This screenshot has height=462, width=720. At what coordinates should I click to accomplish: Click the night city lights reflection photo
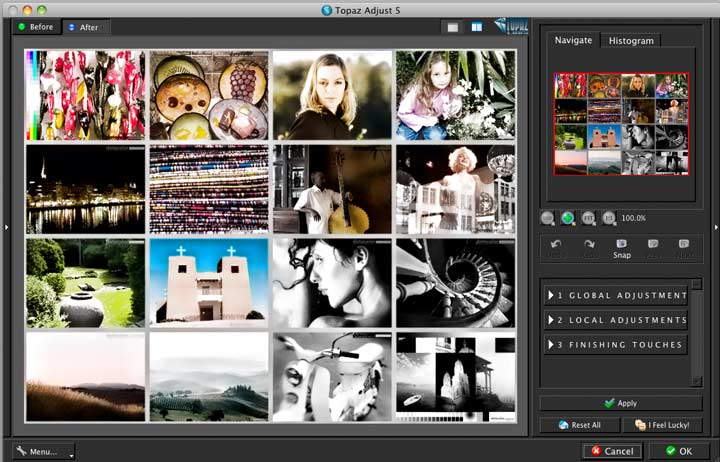pos(85,189)
